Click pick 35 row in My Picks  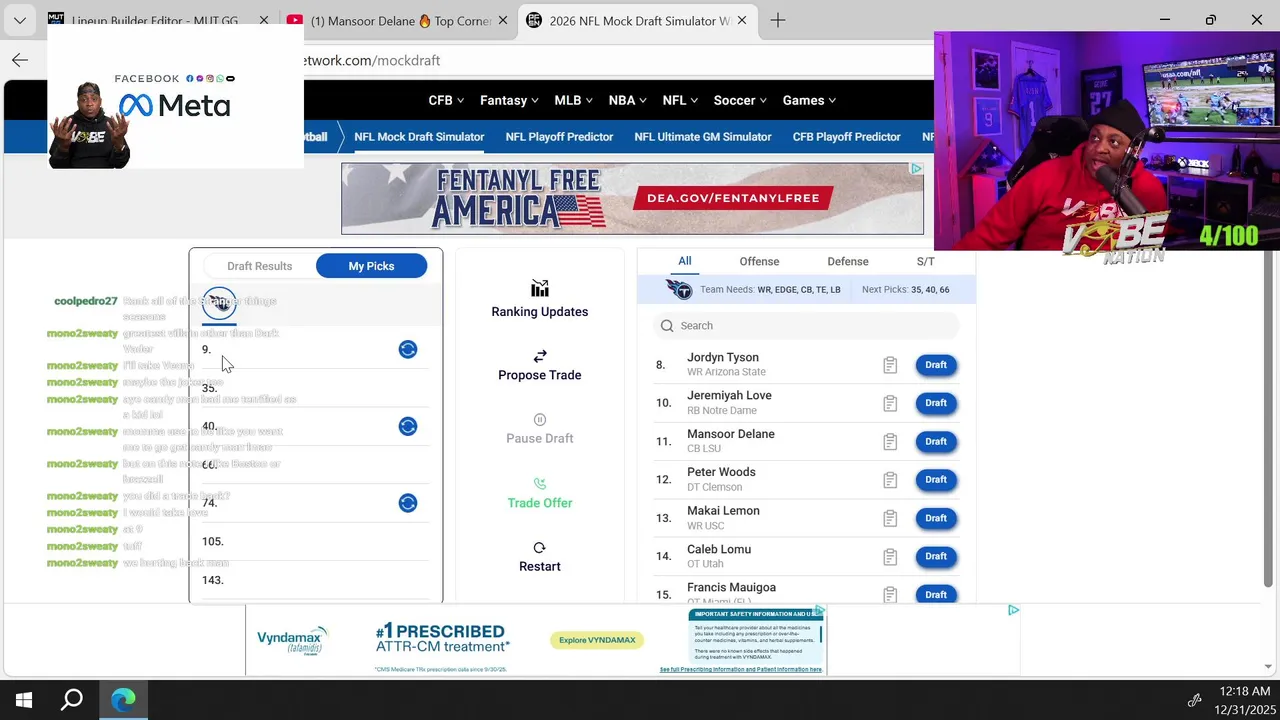point(315,388)
